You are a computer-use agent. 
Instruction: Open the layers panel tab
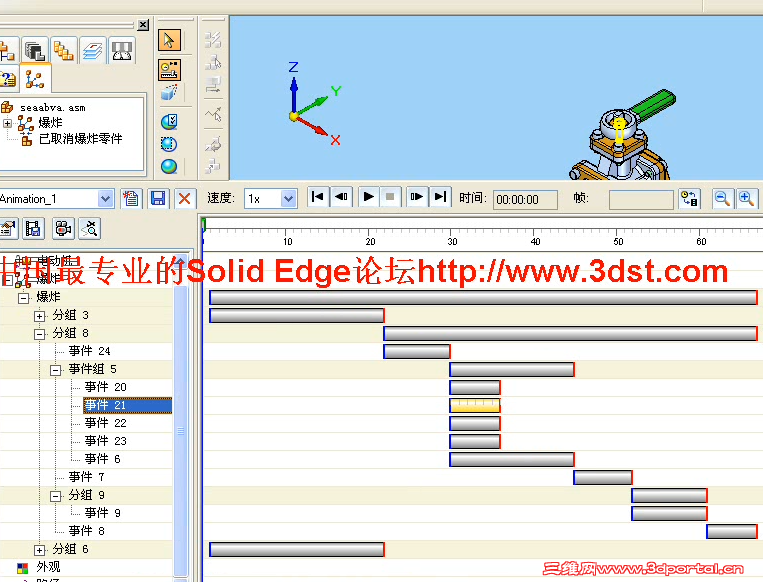coord(92,50)
